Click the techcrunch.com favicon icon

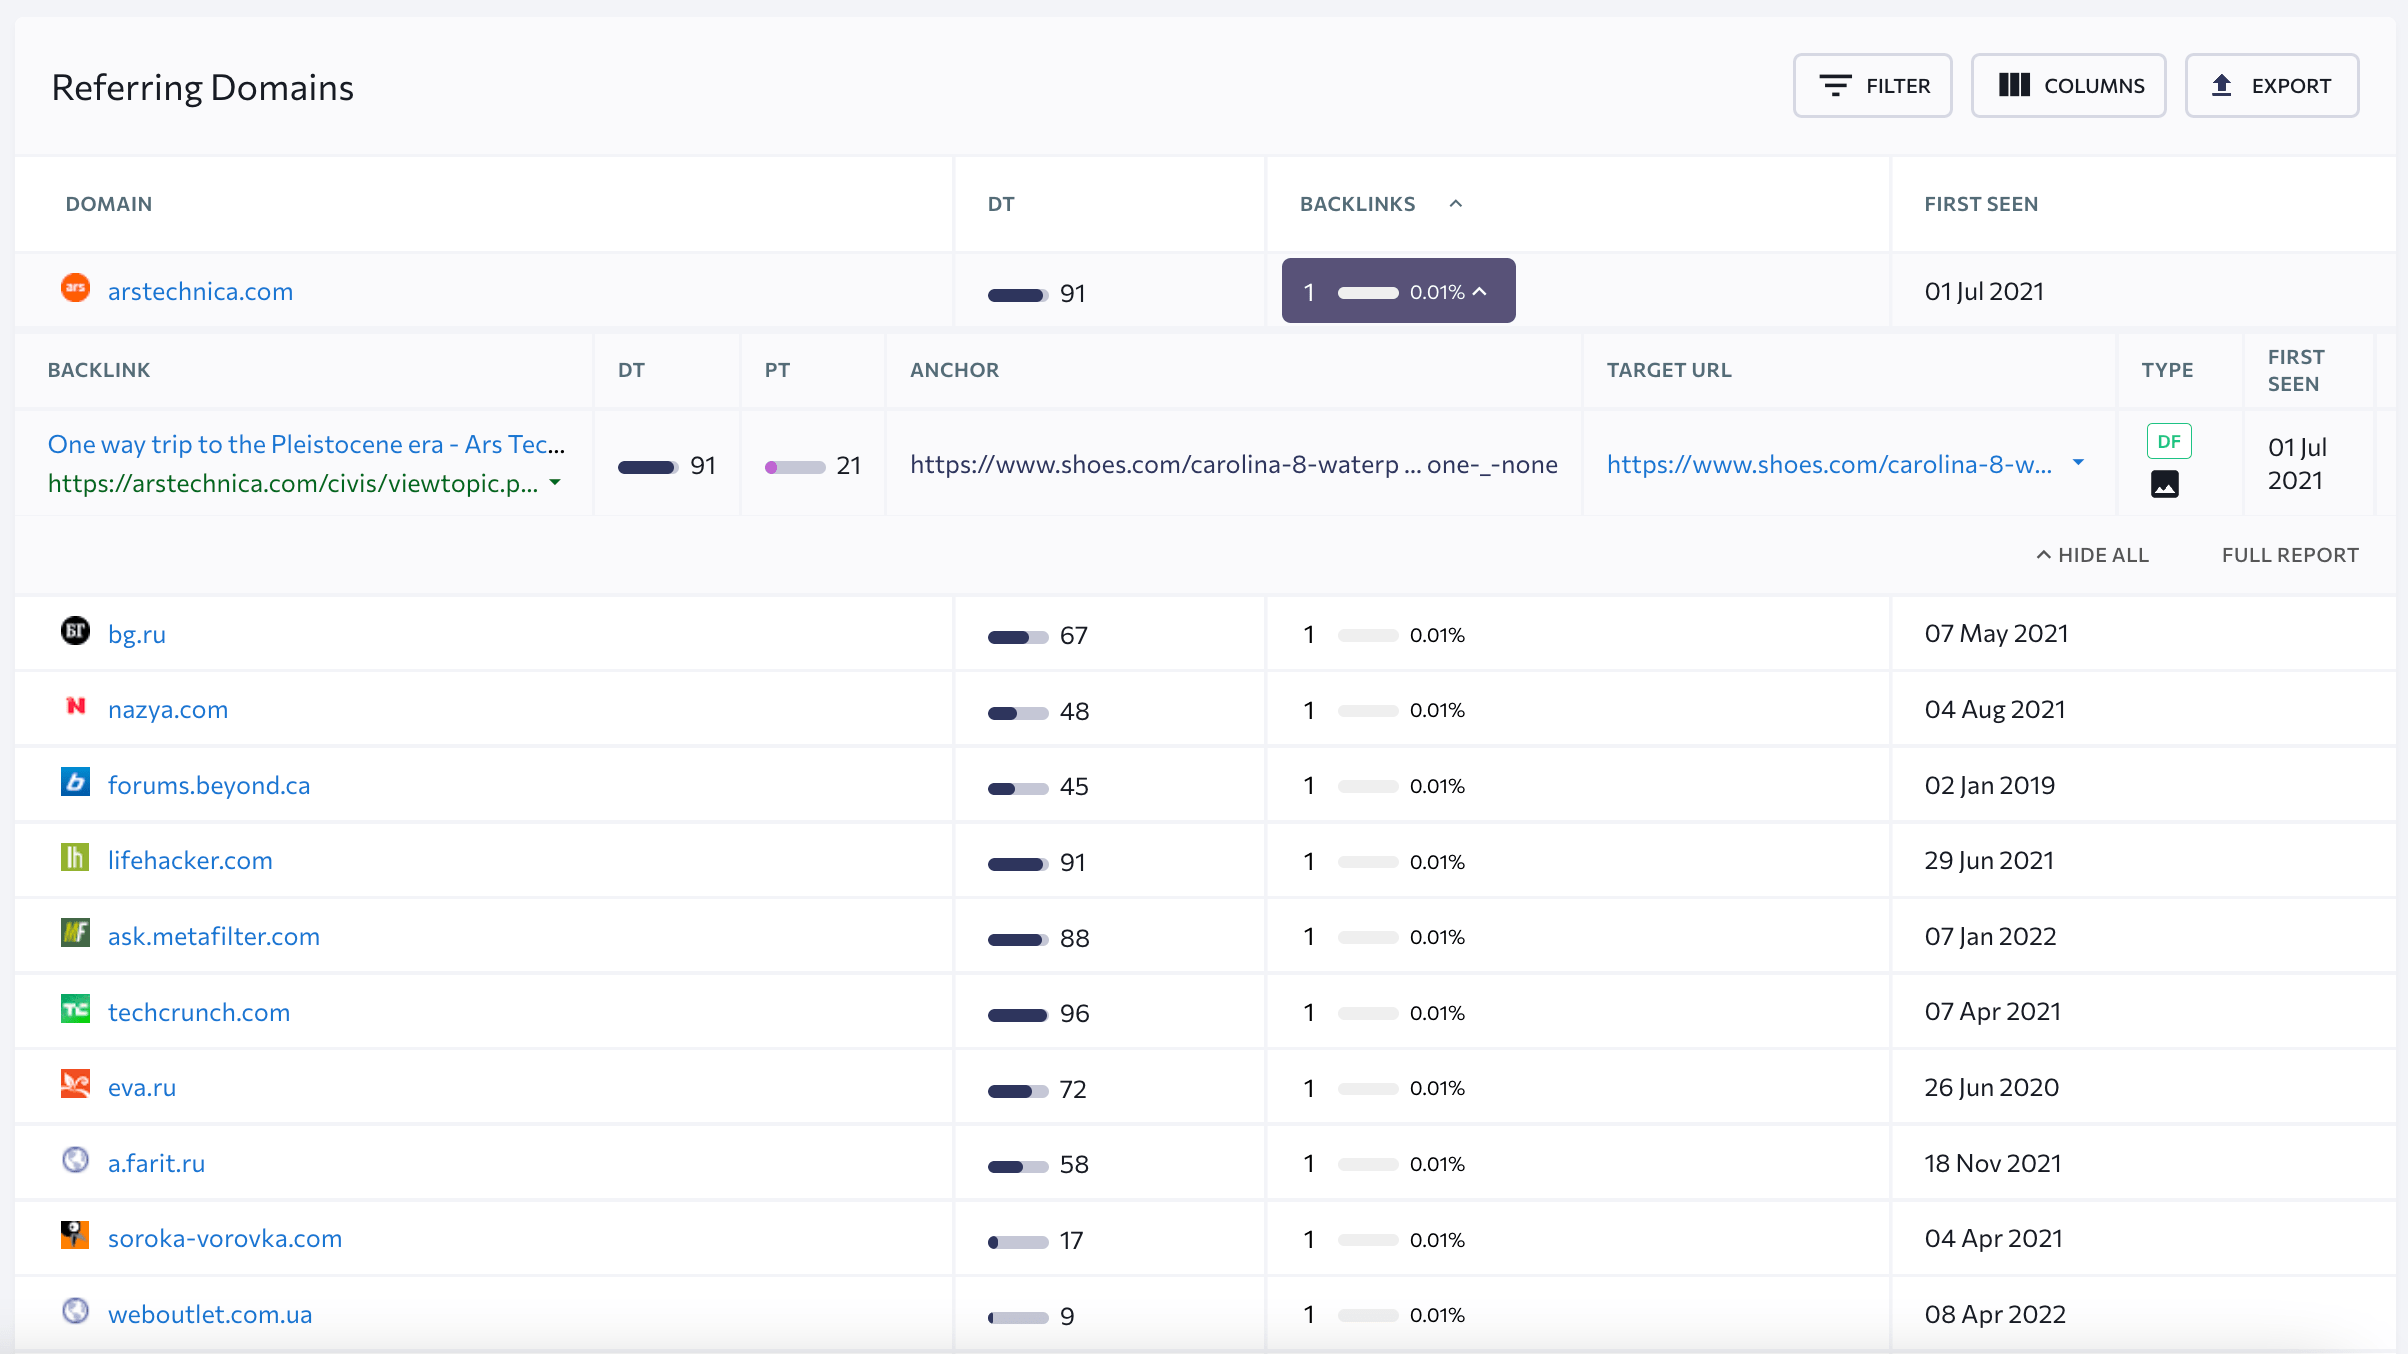coord(74,1010)
